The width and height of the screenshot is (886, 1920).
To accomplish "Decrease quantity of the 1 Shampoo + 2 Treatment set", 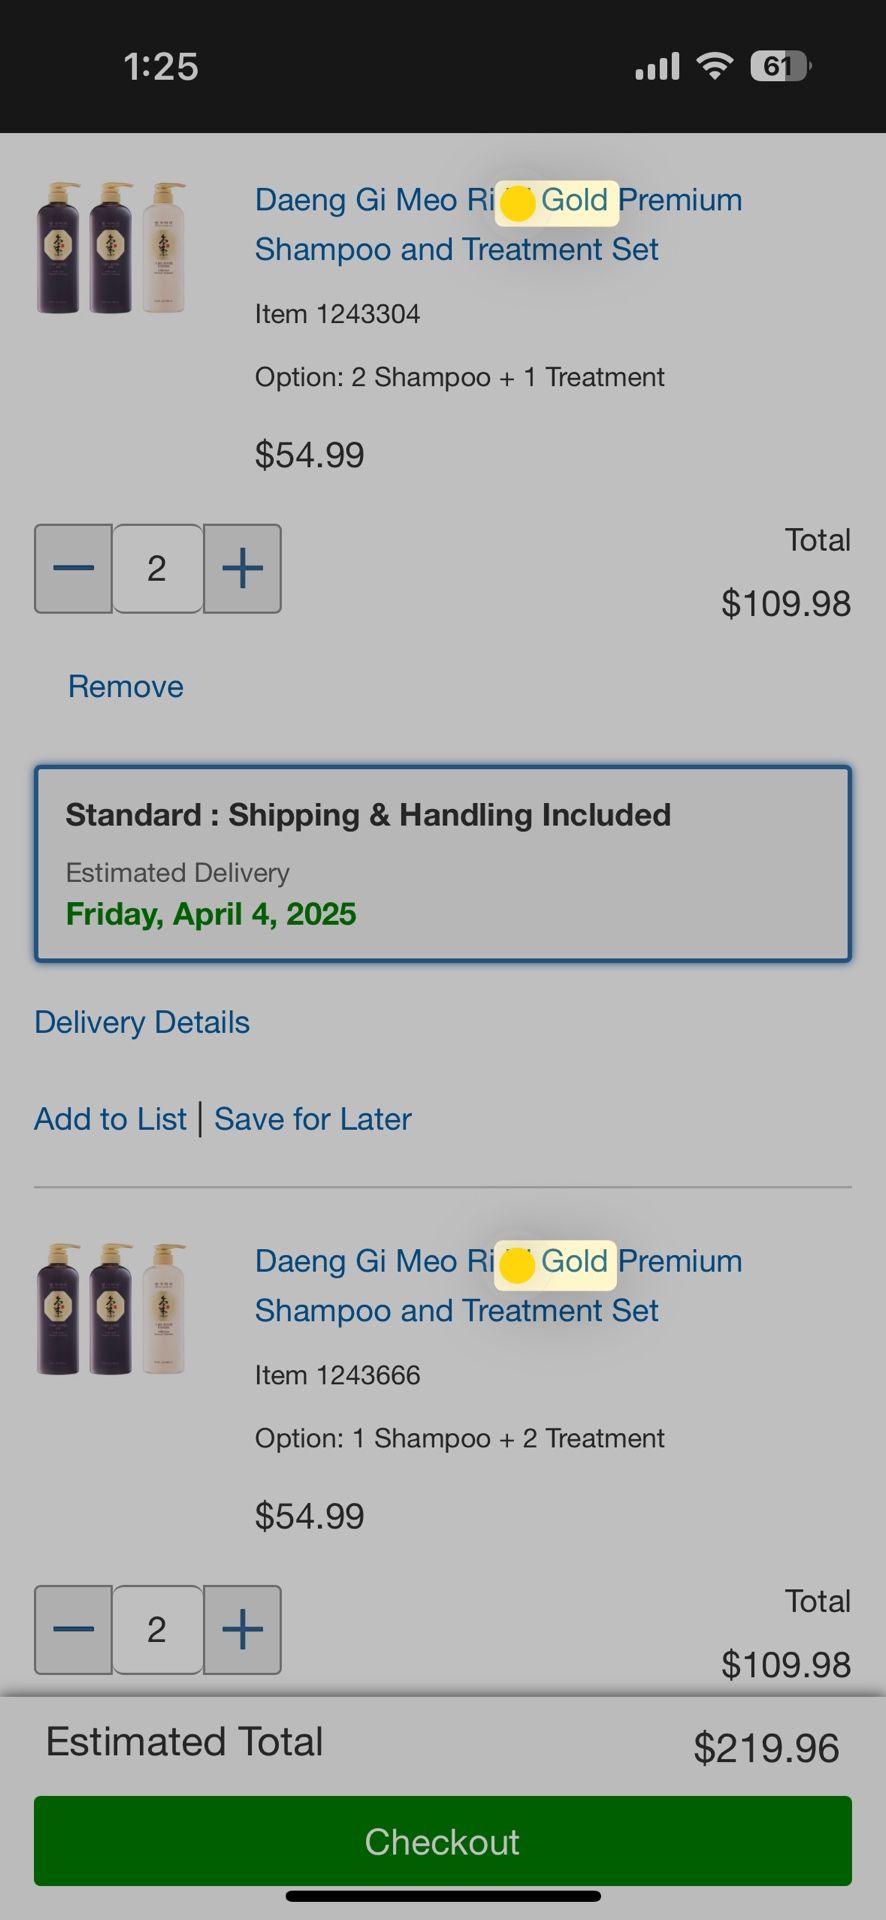I will [73, 1629].
